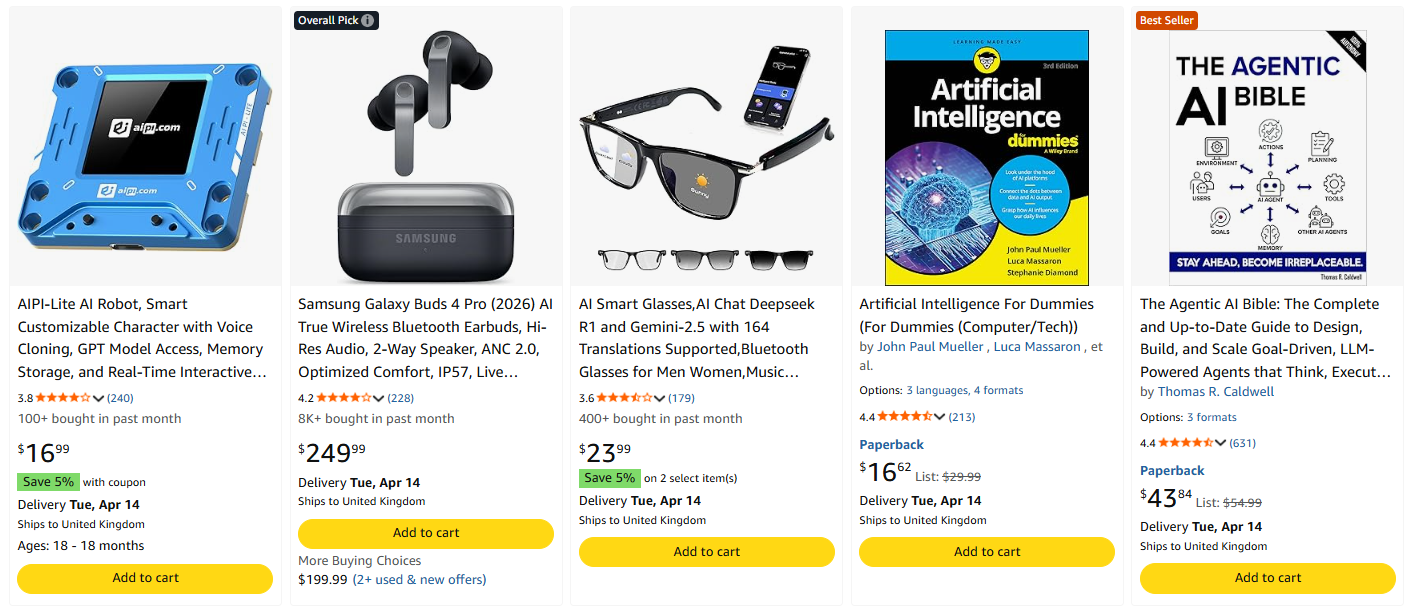The height and width of the screenshot is (614, 1410).
Task: Click the info icon on the Overall Pick badge
Action: [368, 19]
